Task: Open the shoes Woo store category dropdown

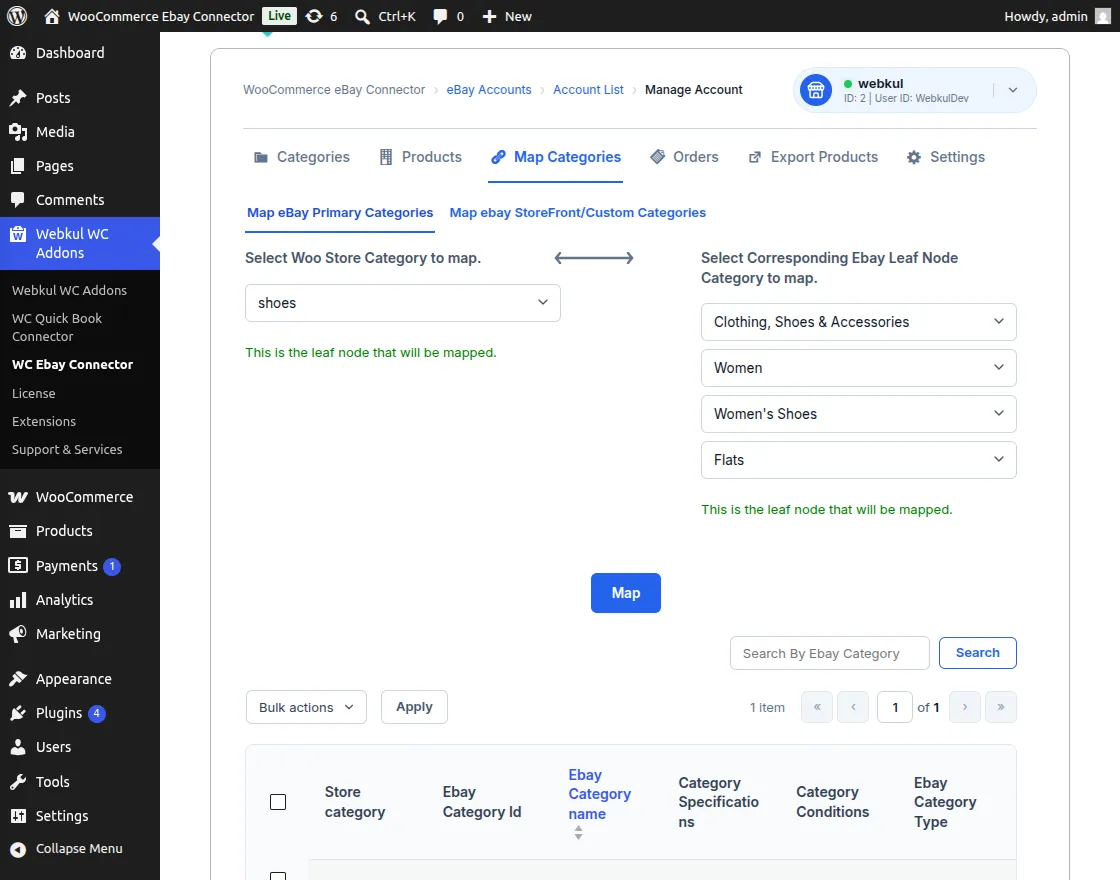Action: point(403,303)
